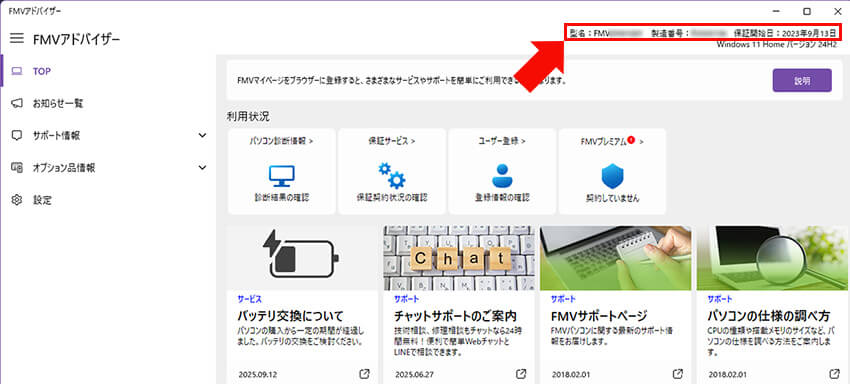
Task: Open external link icon on バッテリ交換について card
Action: pos(364,374)
